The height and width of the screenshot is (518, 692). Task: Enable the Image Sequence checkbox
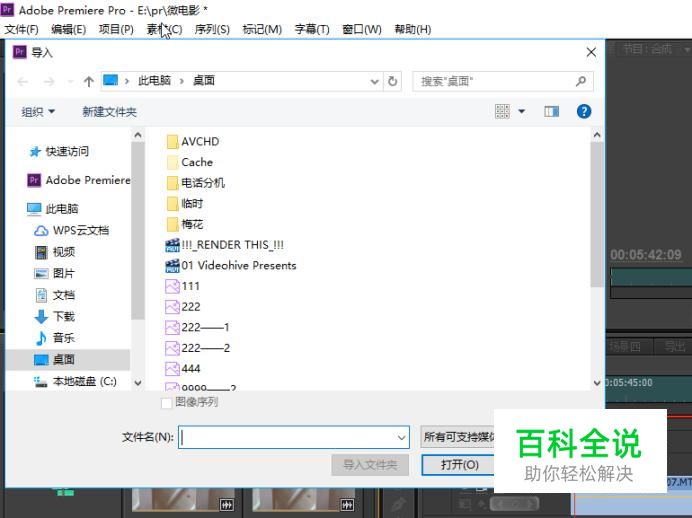[x=166, y=403]
